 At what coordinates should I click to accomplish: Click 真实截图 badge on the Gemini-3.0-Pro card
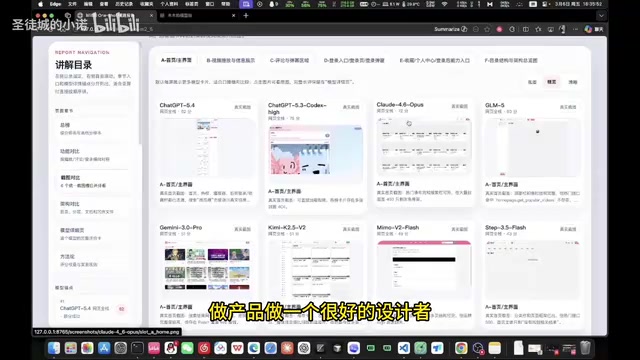click(x=242, y=229)
